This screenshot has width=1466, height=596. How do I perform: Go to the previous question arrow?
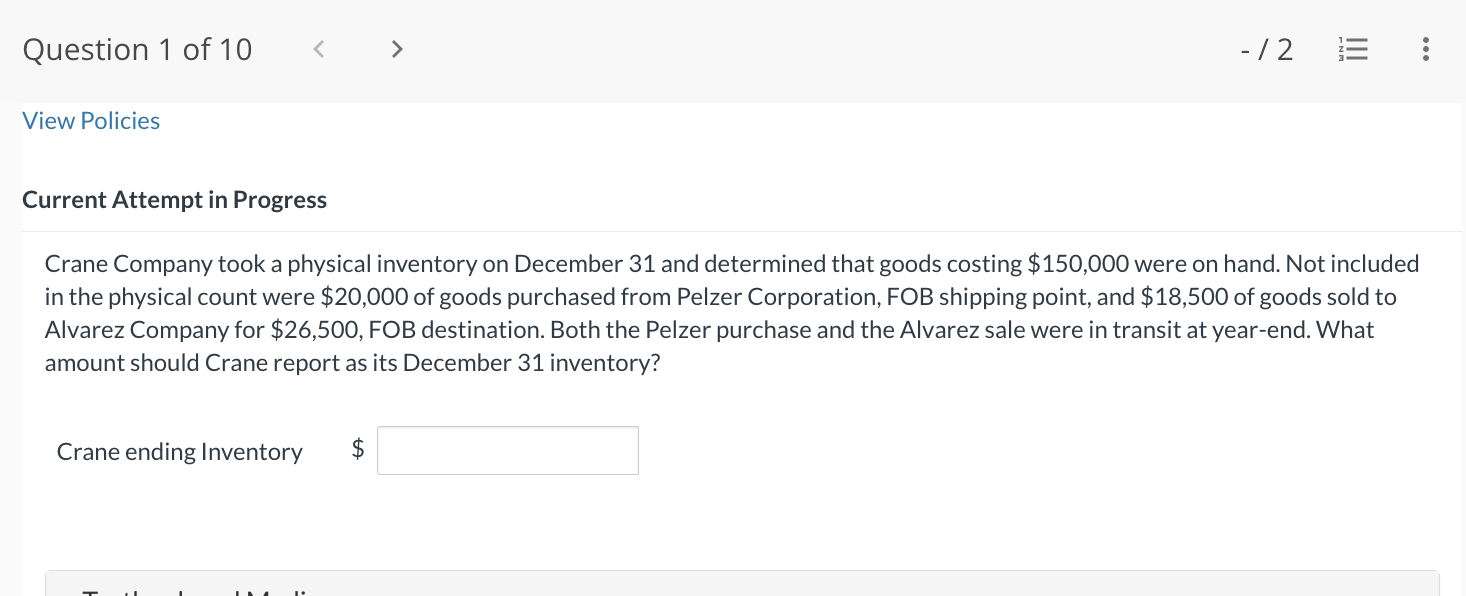(x=318, y=49)
